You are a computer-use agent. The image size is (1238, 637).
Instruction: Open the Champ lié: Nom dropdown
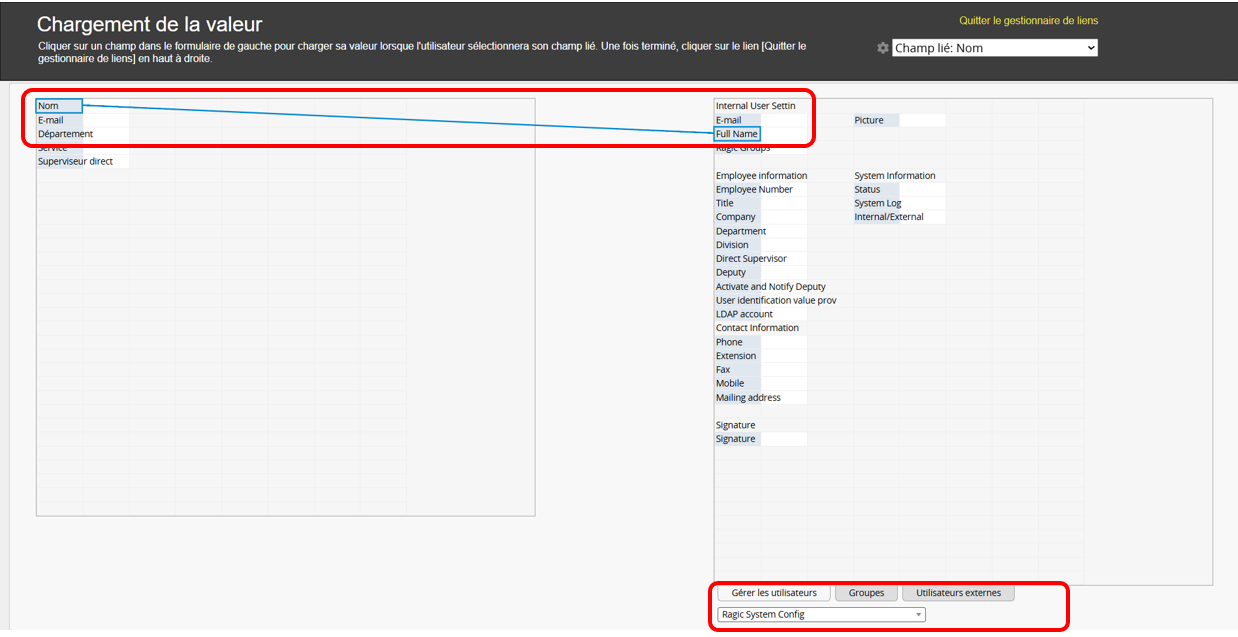click(994, 48)
